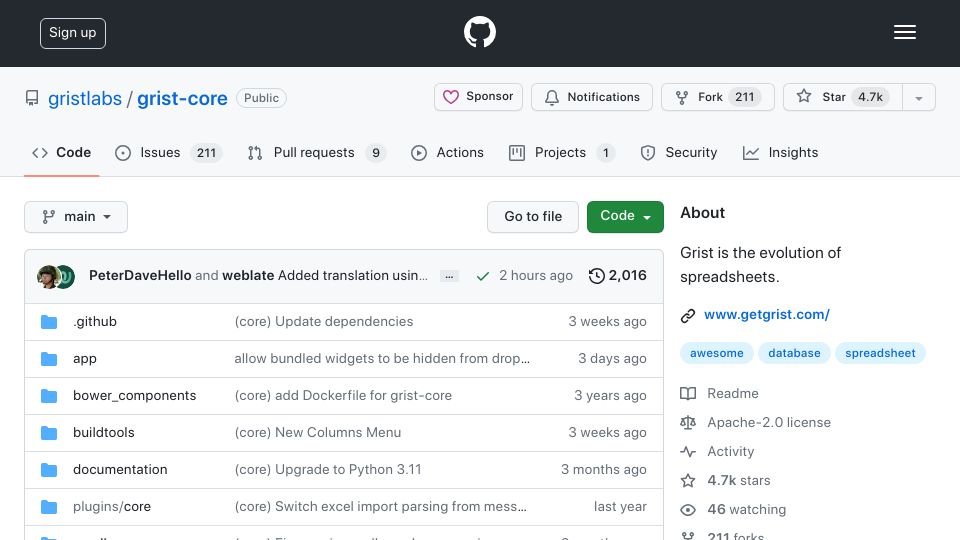This screenshot has height=540, width=960.
Task: Open the "add Dockerfile for grist-core" commit
Action: (343, 396)
